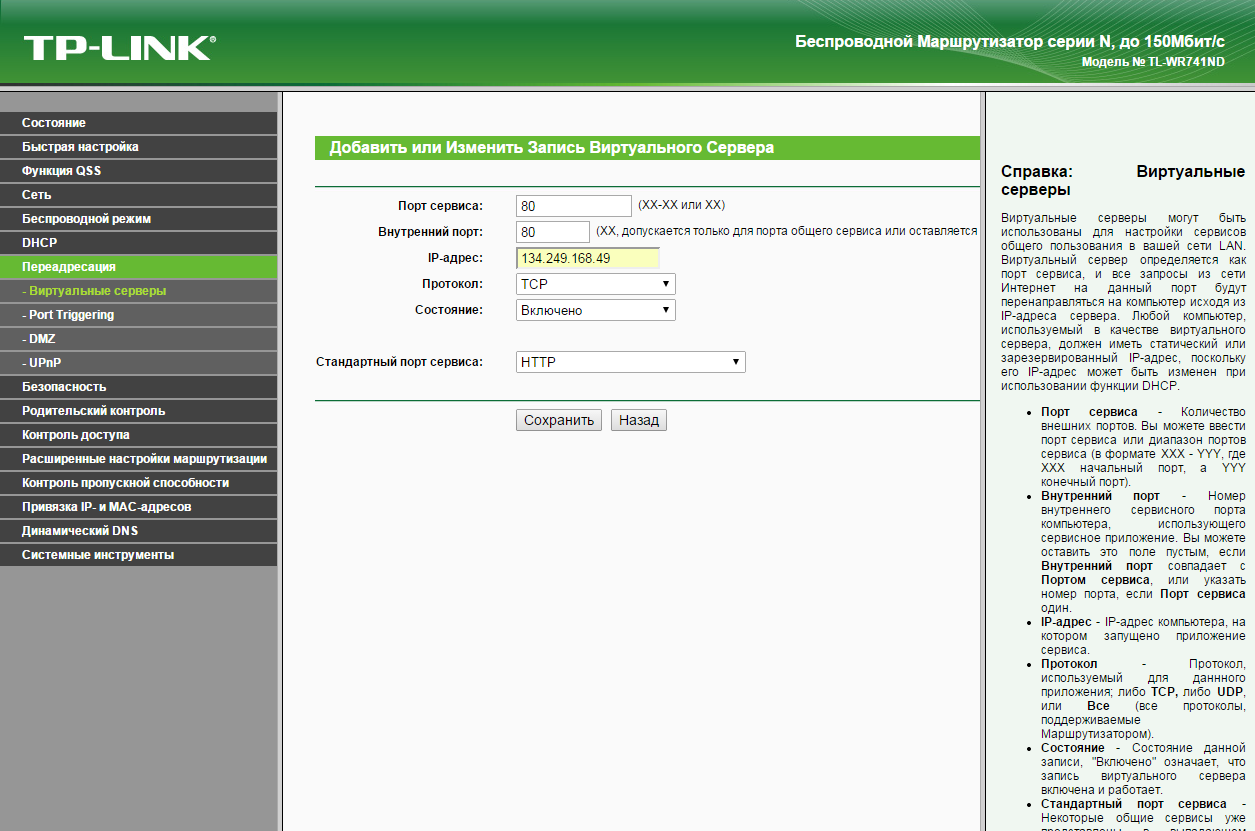Open Контроль пропускной способности

click(x=139, y=483)
